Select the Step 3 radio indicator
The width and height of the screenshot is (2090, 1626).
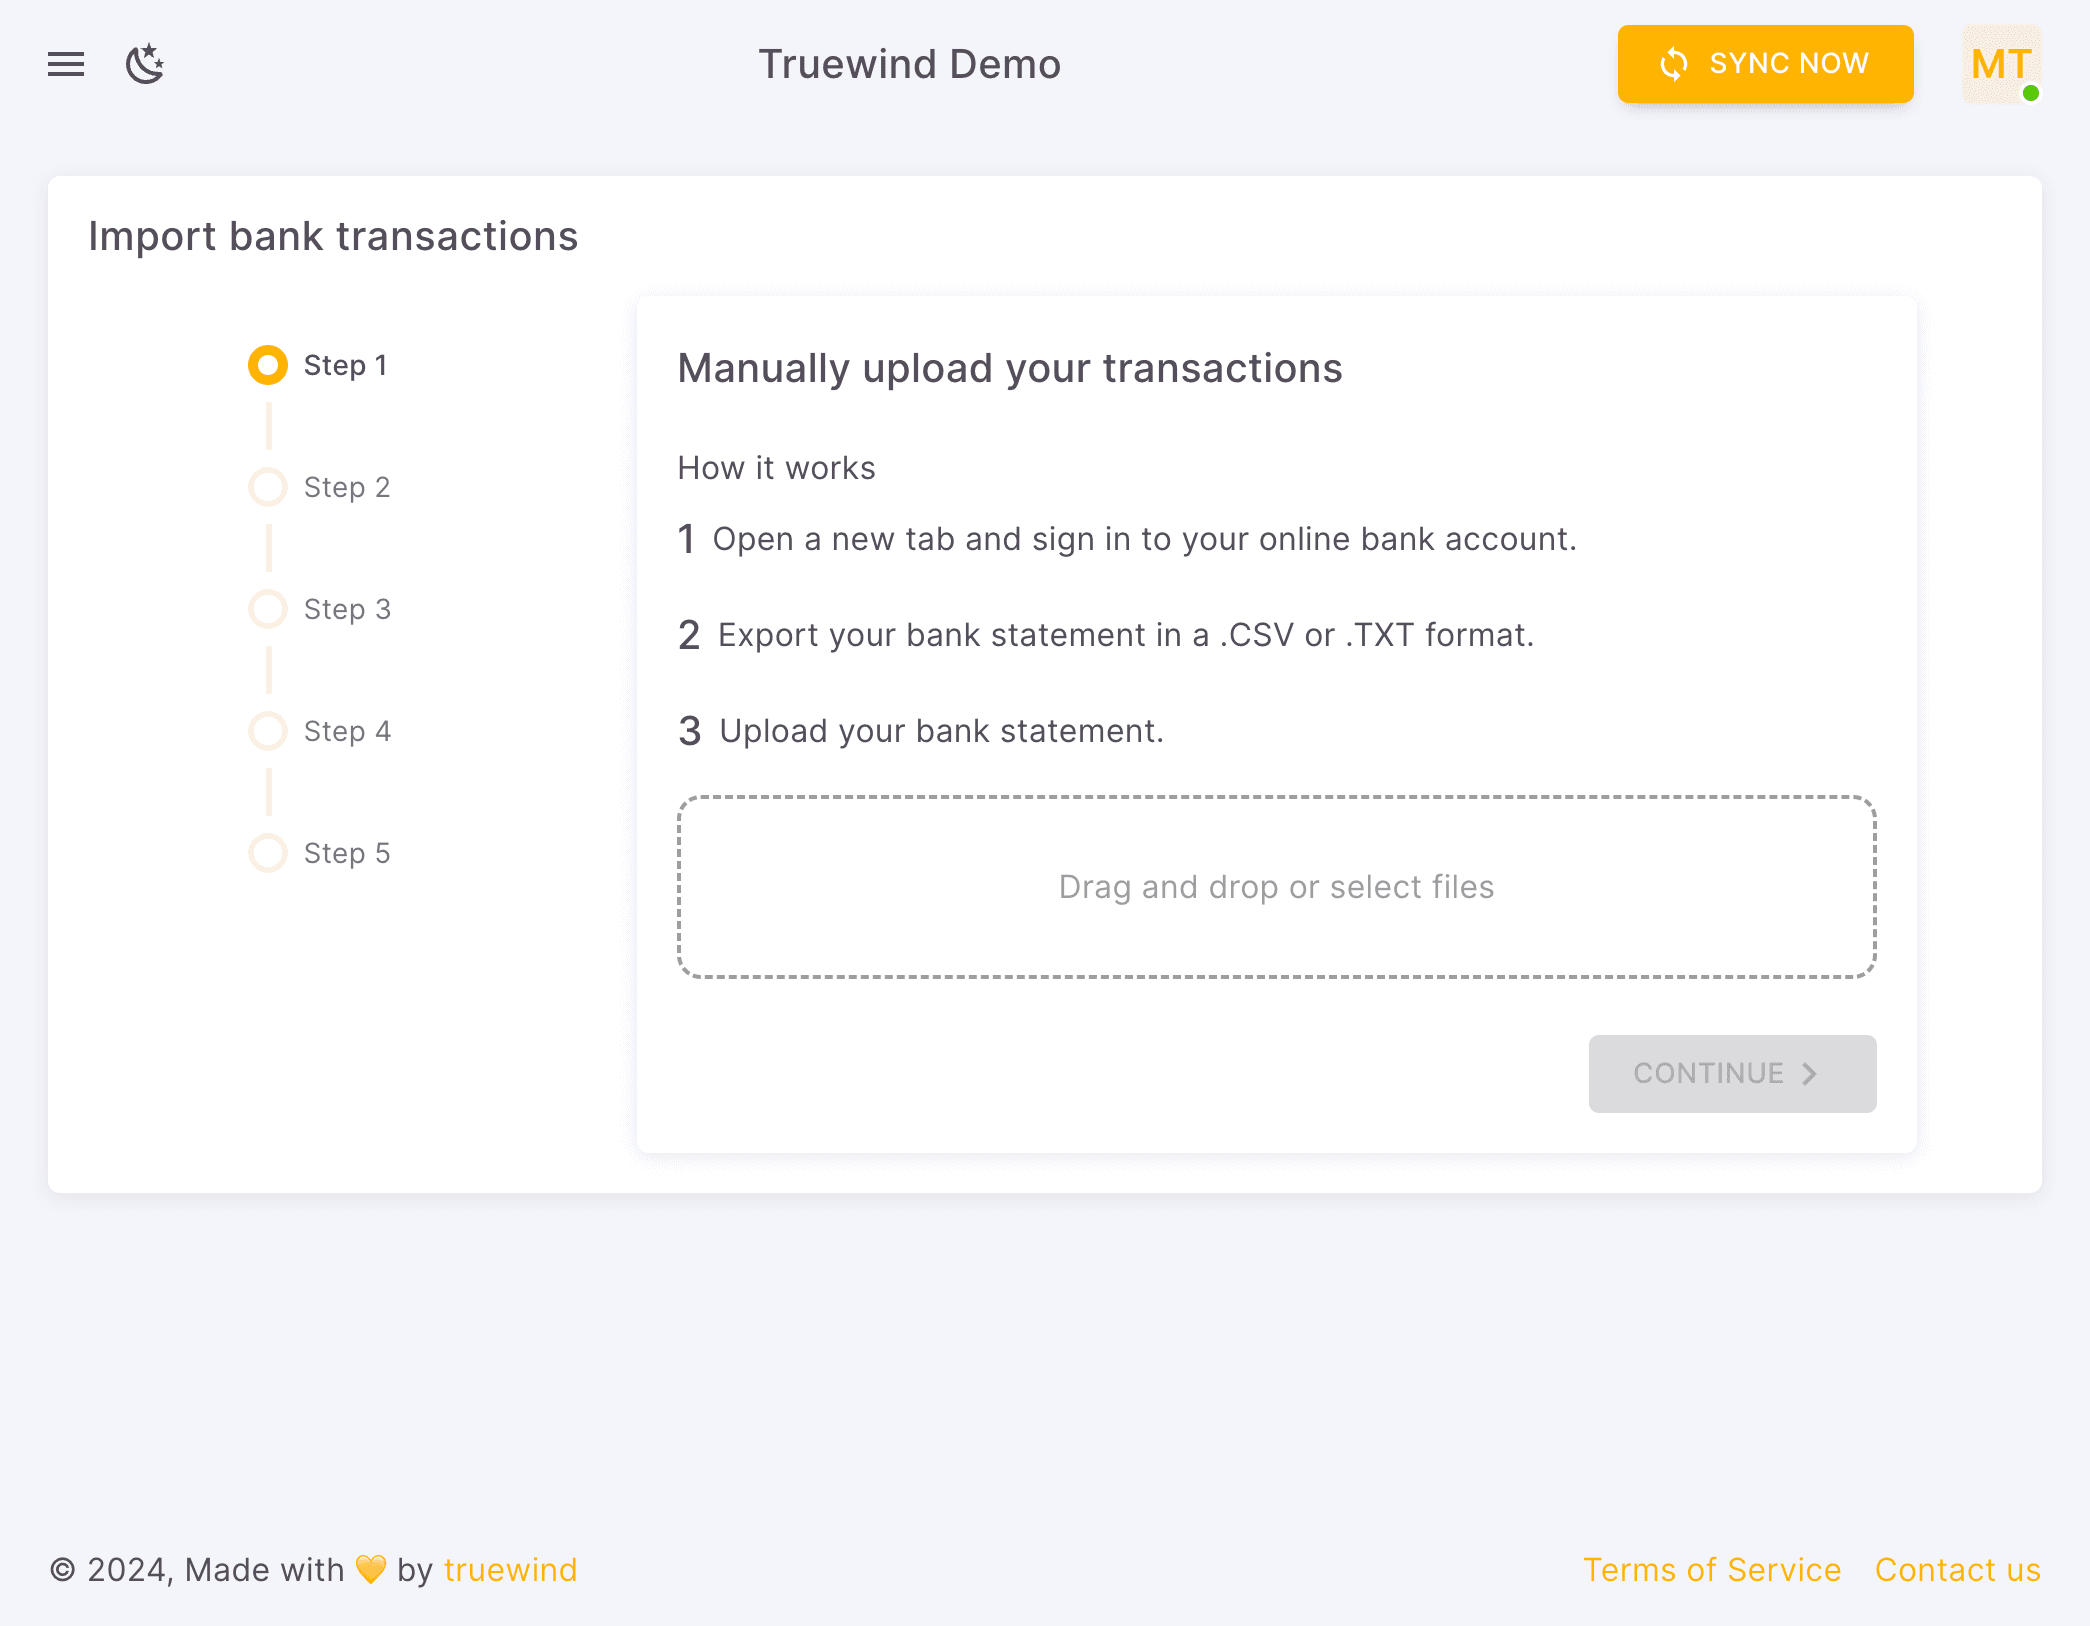pos(267,608)
